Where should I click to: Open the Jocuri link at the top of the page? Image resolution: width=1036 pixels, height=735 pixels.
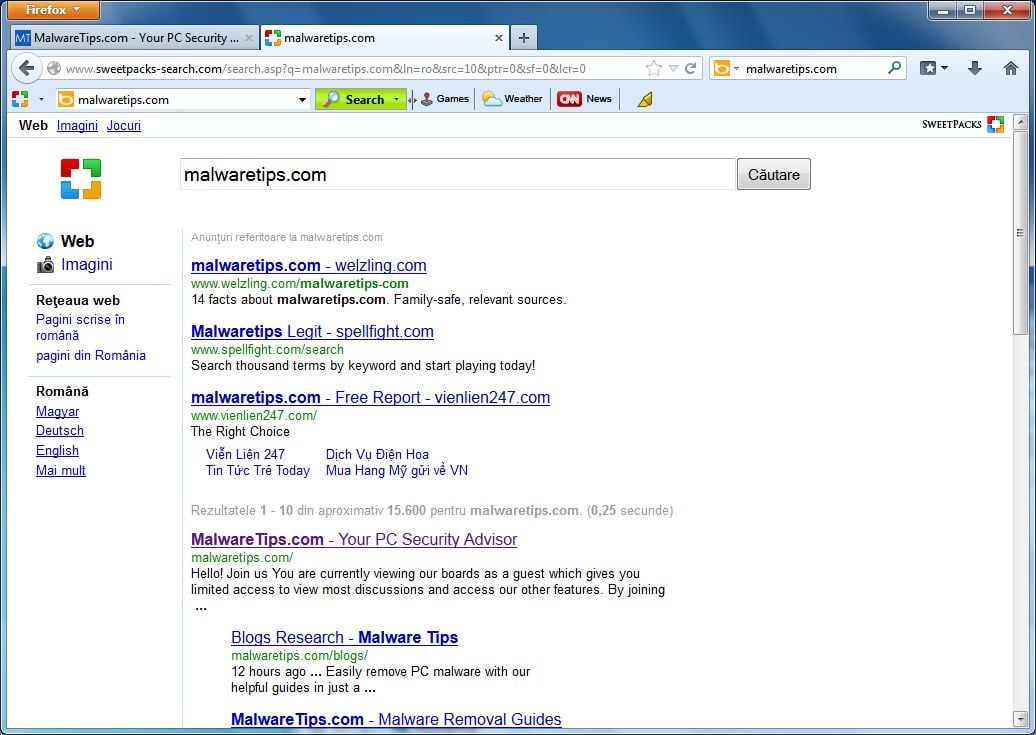pyautogui.click(x=124, y=125)
